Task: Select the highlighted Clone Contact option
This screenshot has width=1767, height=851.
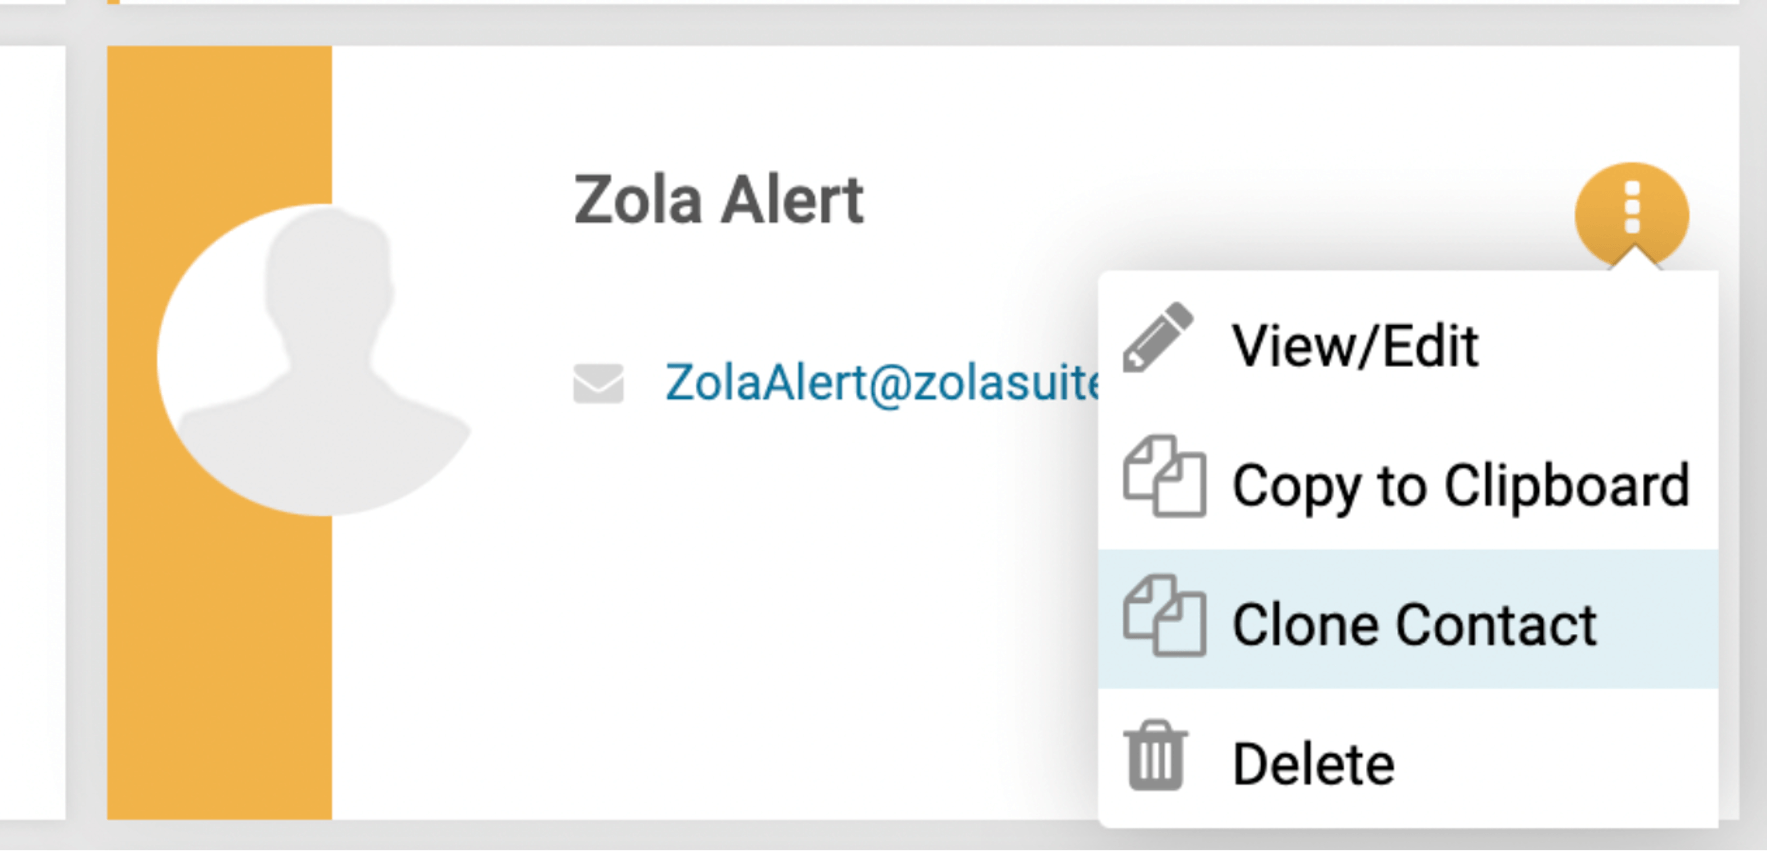Action: [1408, 619]
